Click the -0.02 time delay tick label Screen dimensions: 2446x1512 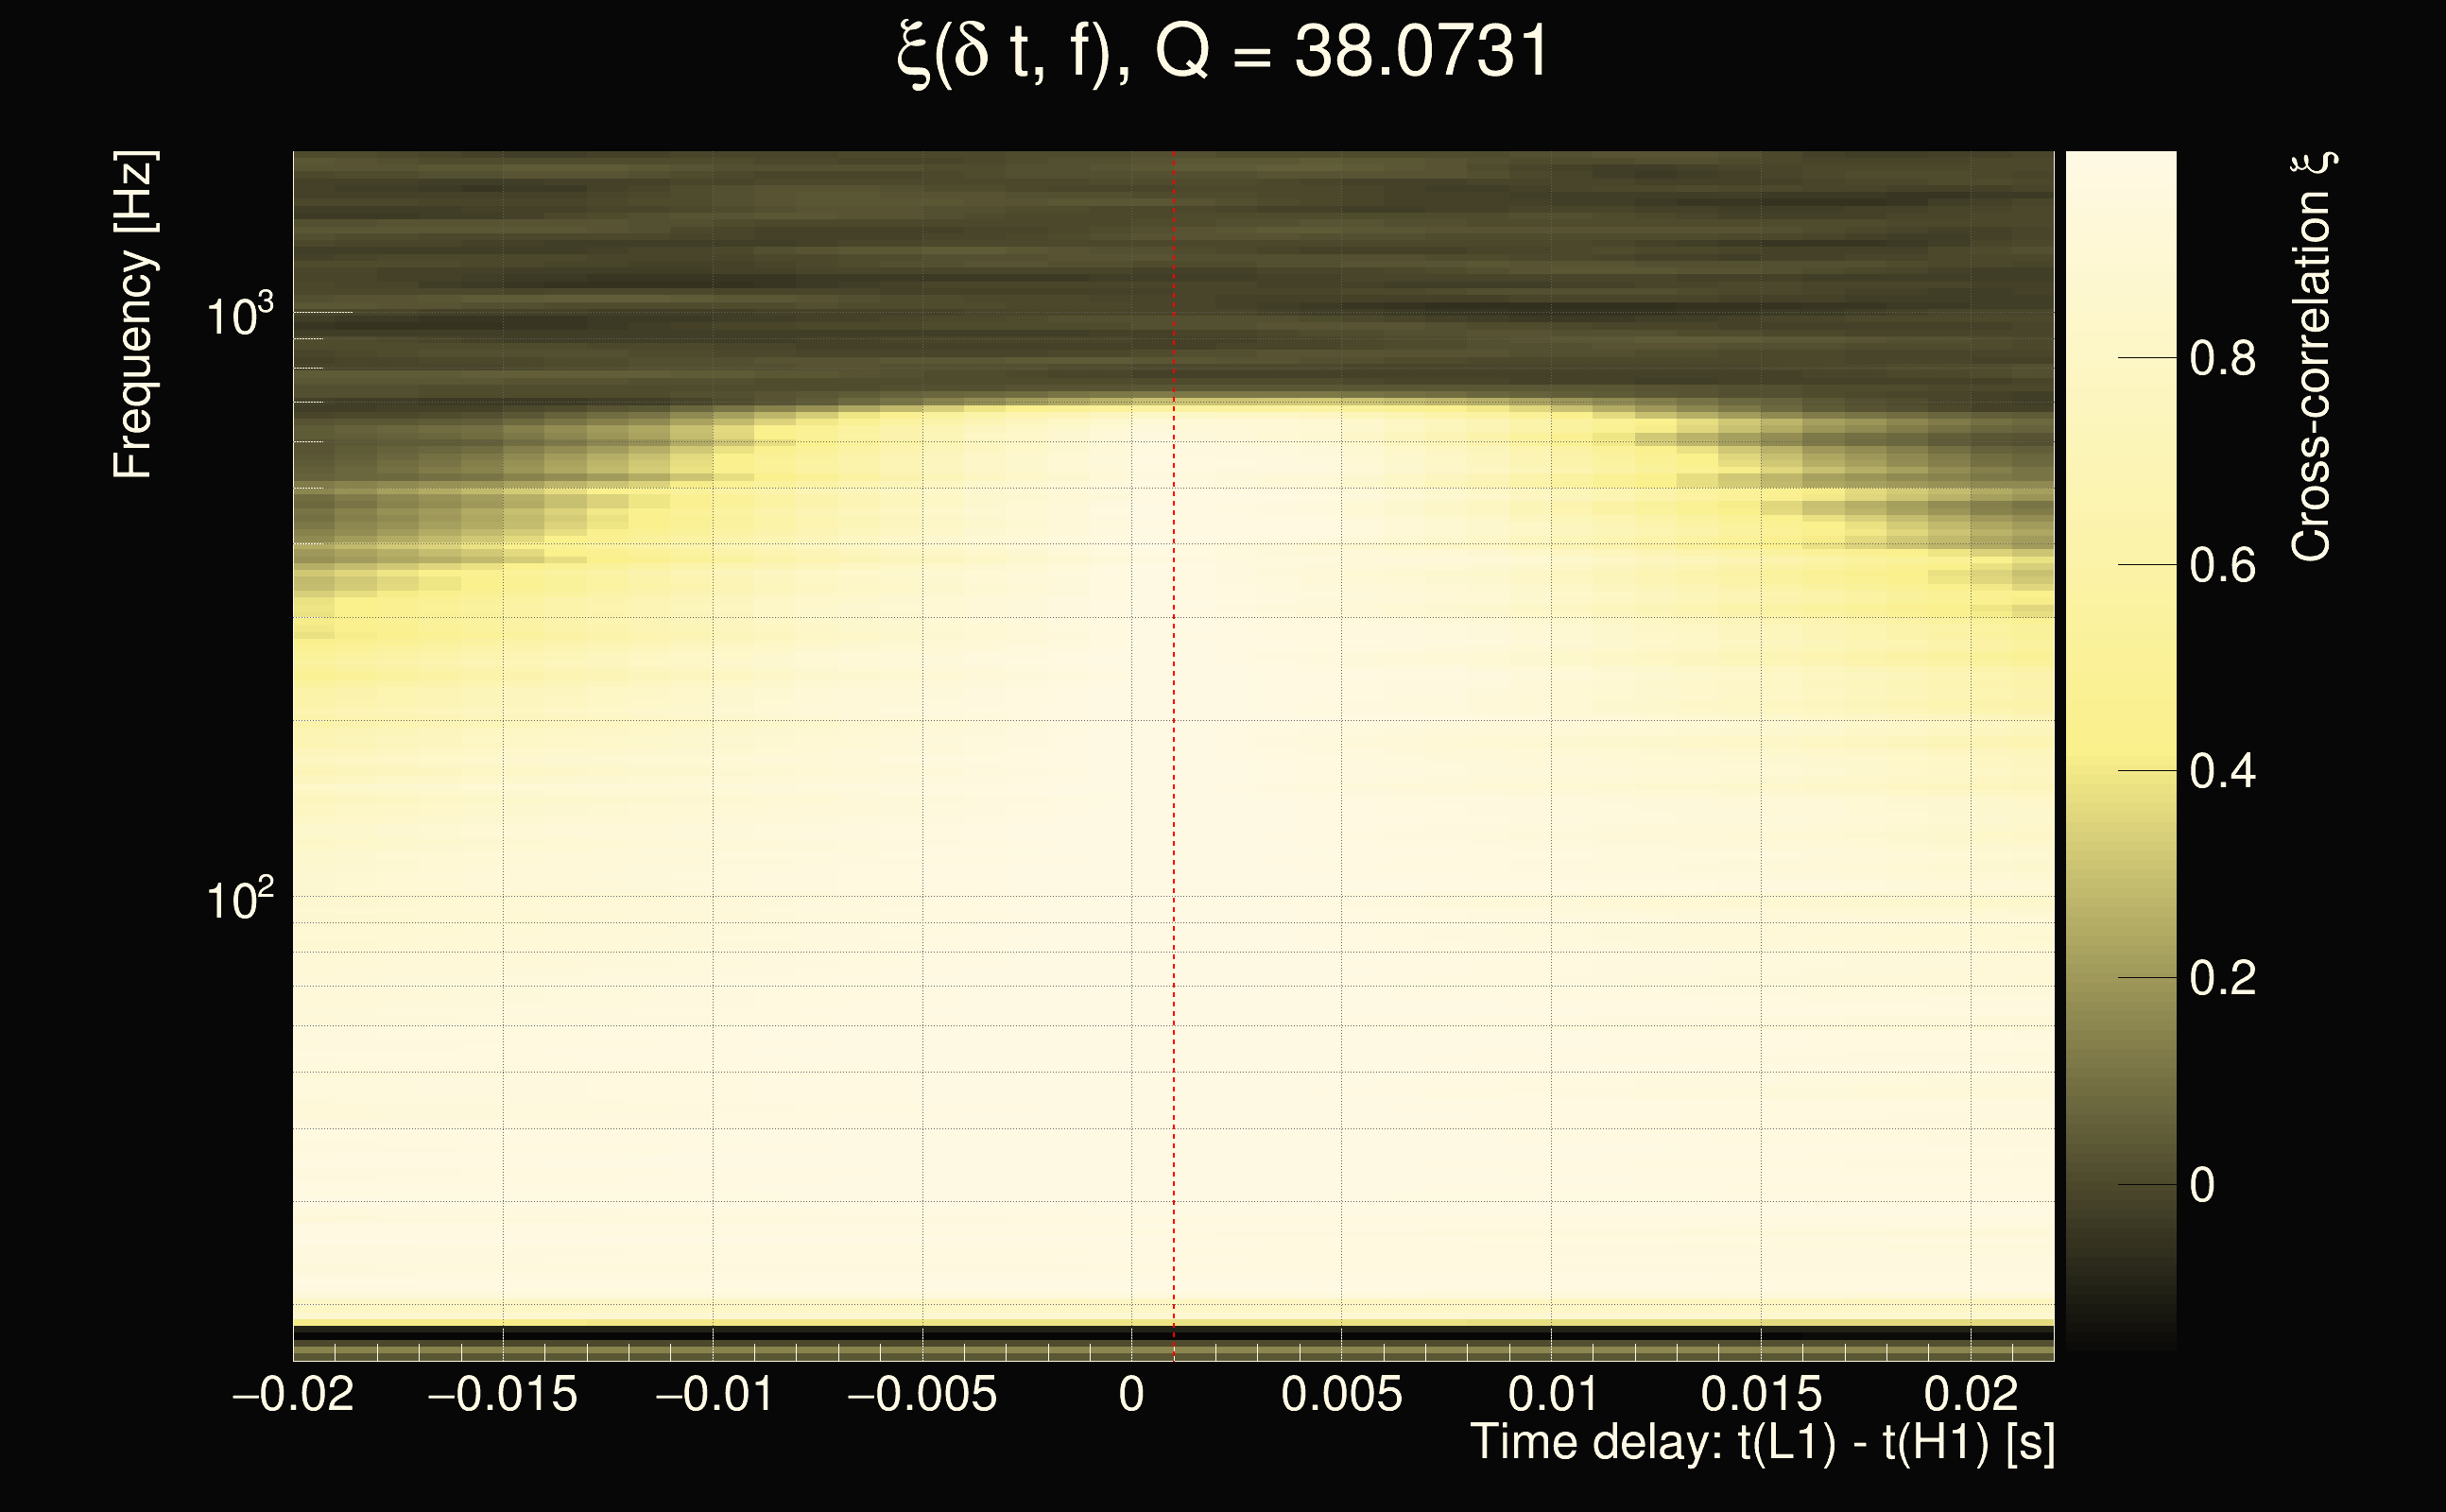pos(293,1395)
